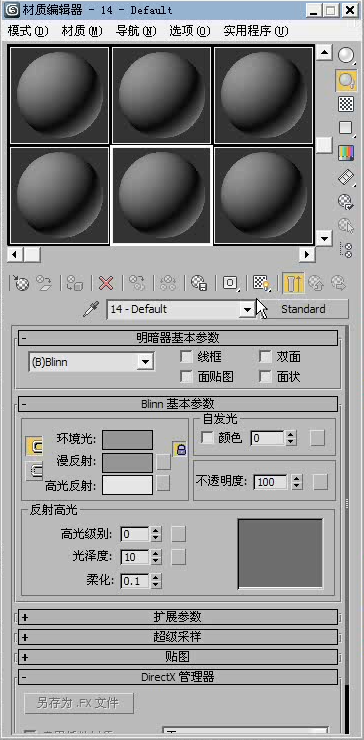Open the 选项(O) menu
The image size is (364, 740).
coord(190,31)
